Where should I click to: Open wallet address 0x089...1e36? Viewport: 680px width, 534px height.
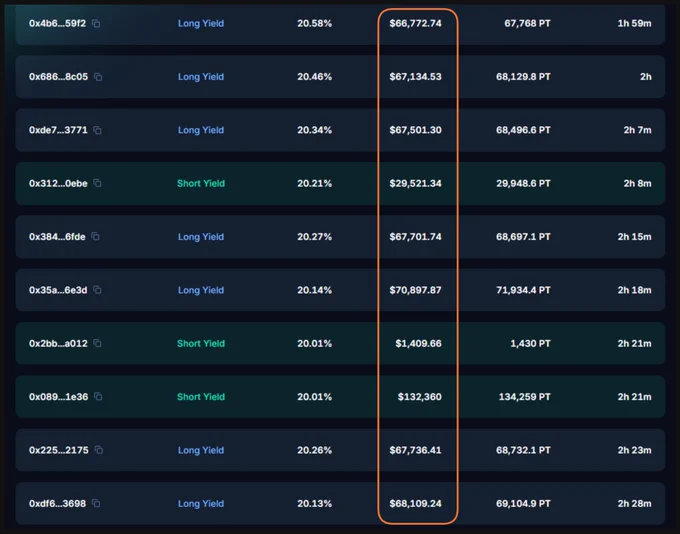tap(59, 397)
